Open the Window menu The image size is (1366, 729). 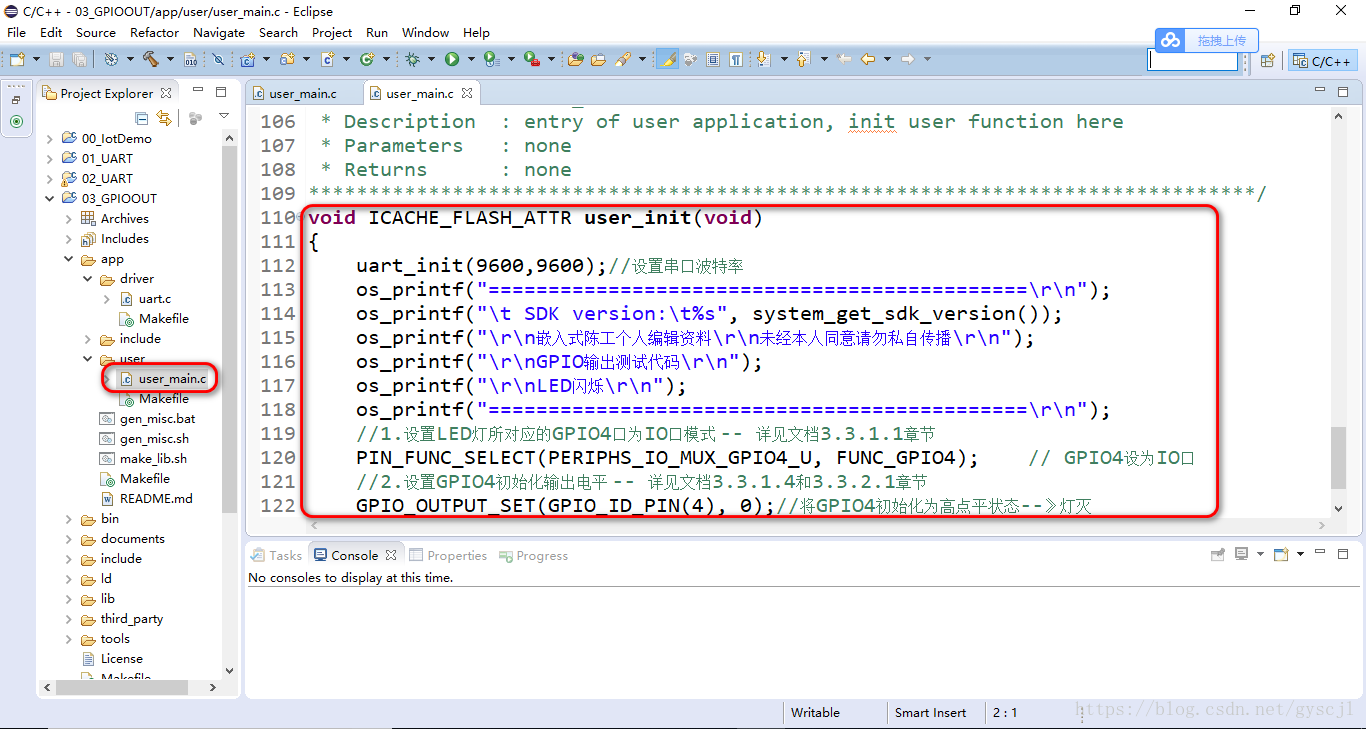tap(425, 32)
